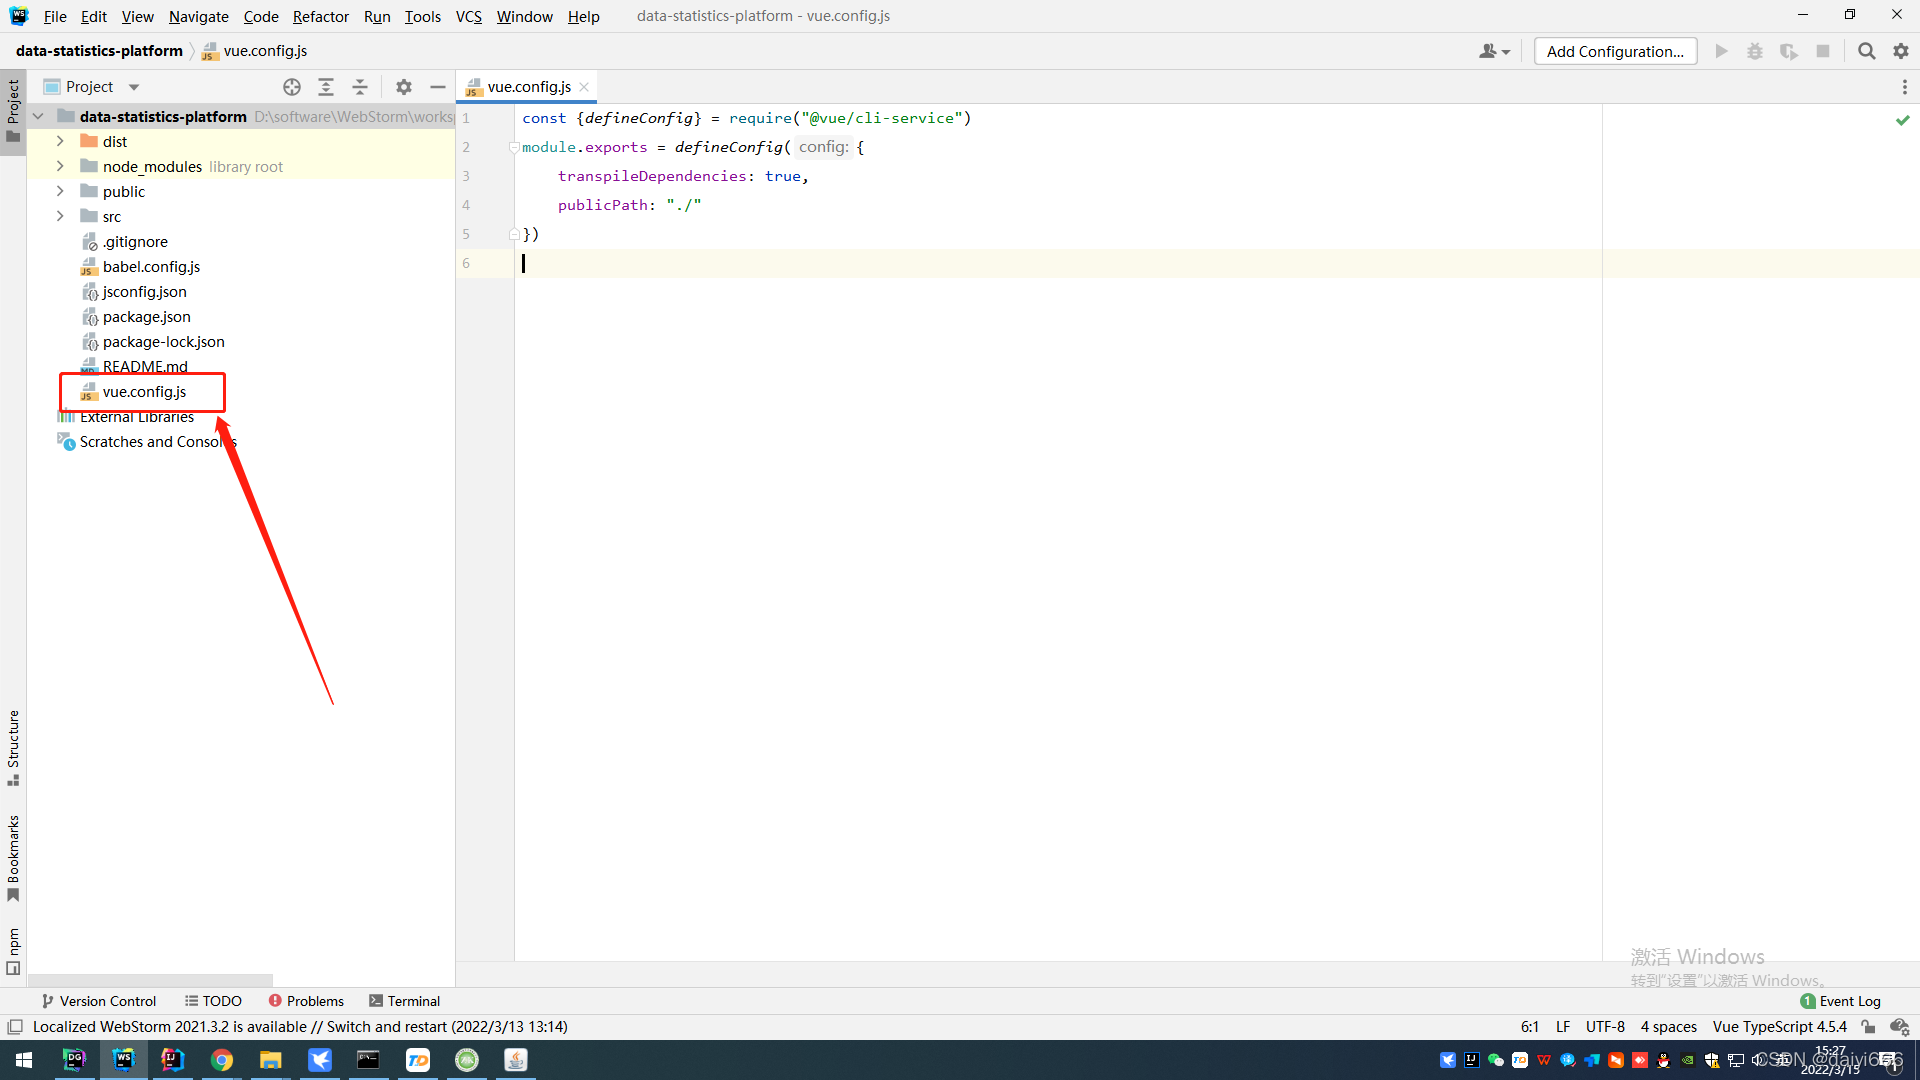This screenshot has width=1920, height=1080.
Task: Expand the node_modules folder
Action: (60, 166)
